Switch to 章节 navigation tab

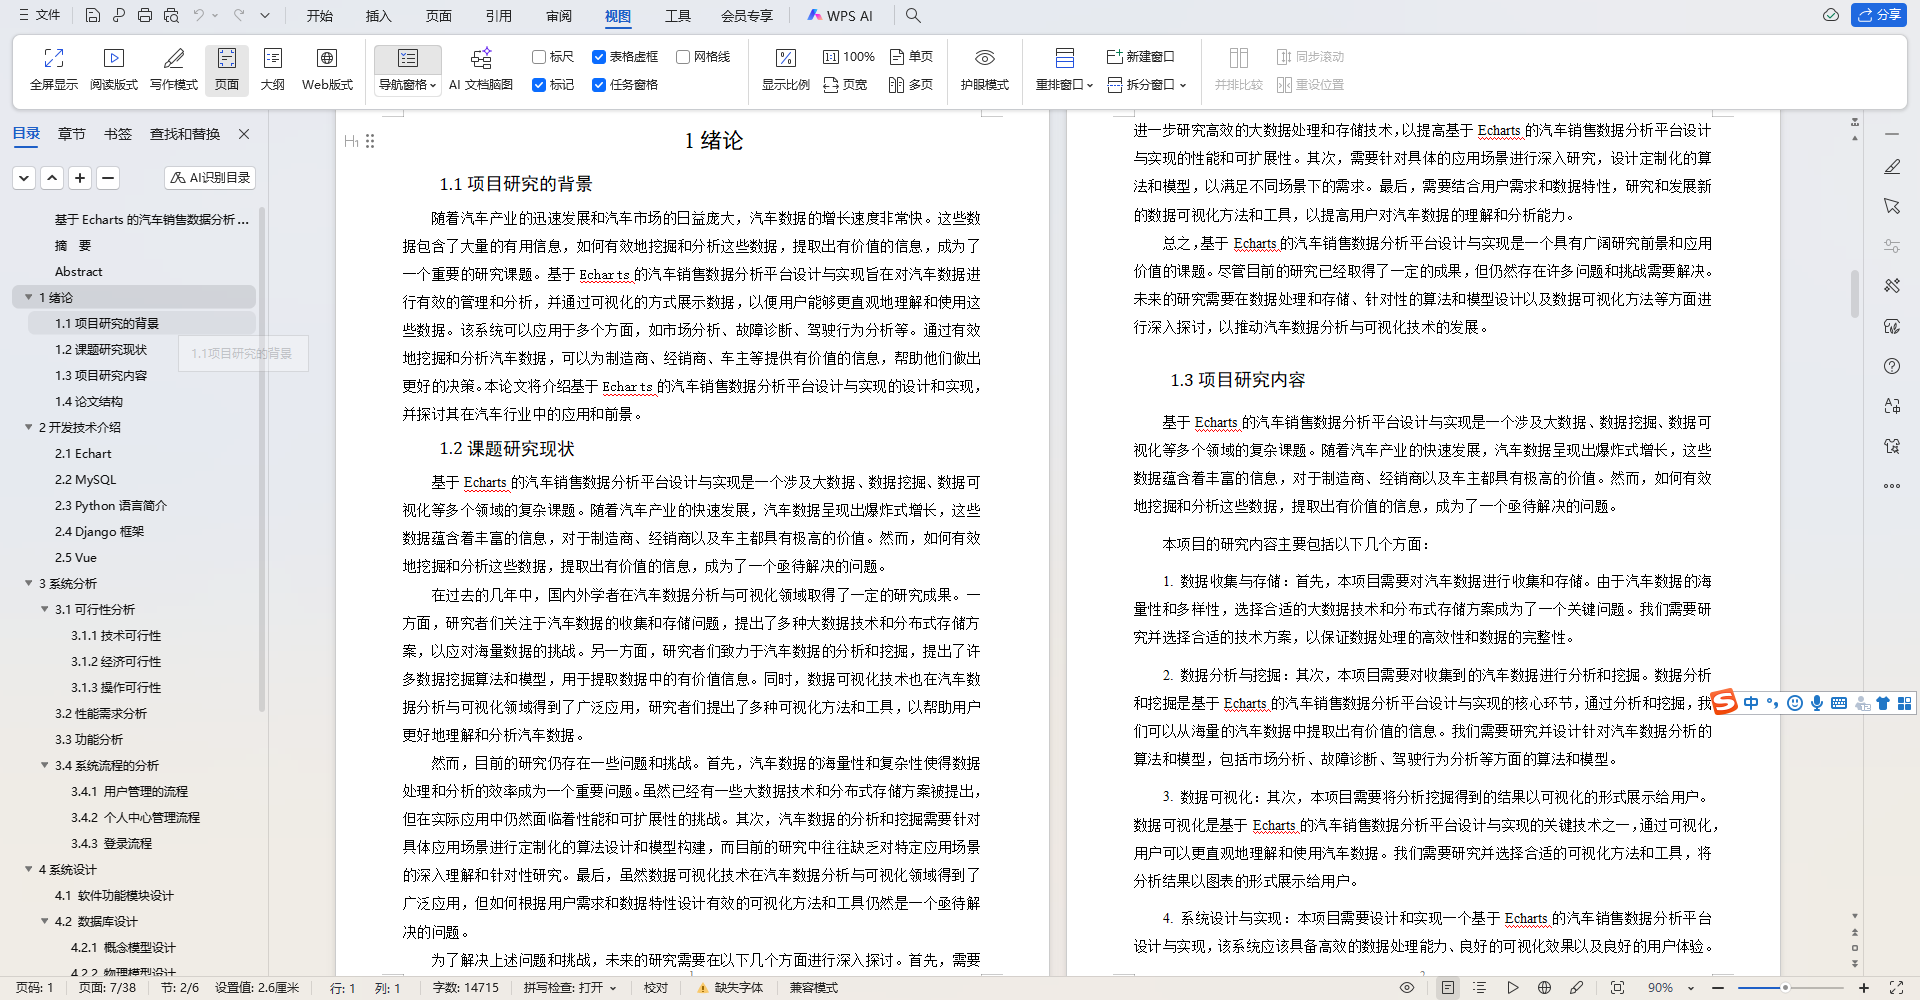coord(71,134)
